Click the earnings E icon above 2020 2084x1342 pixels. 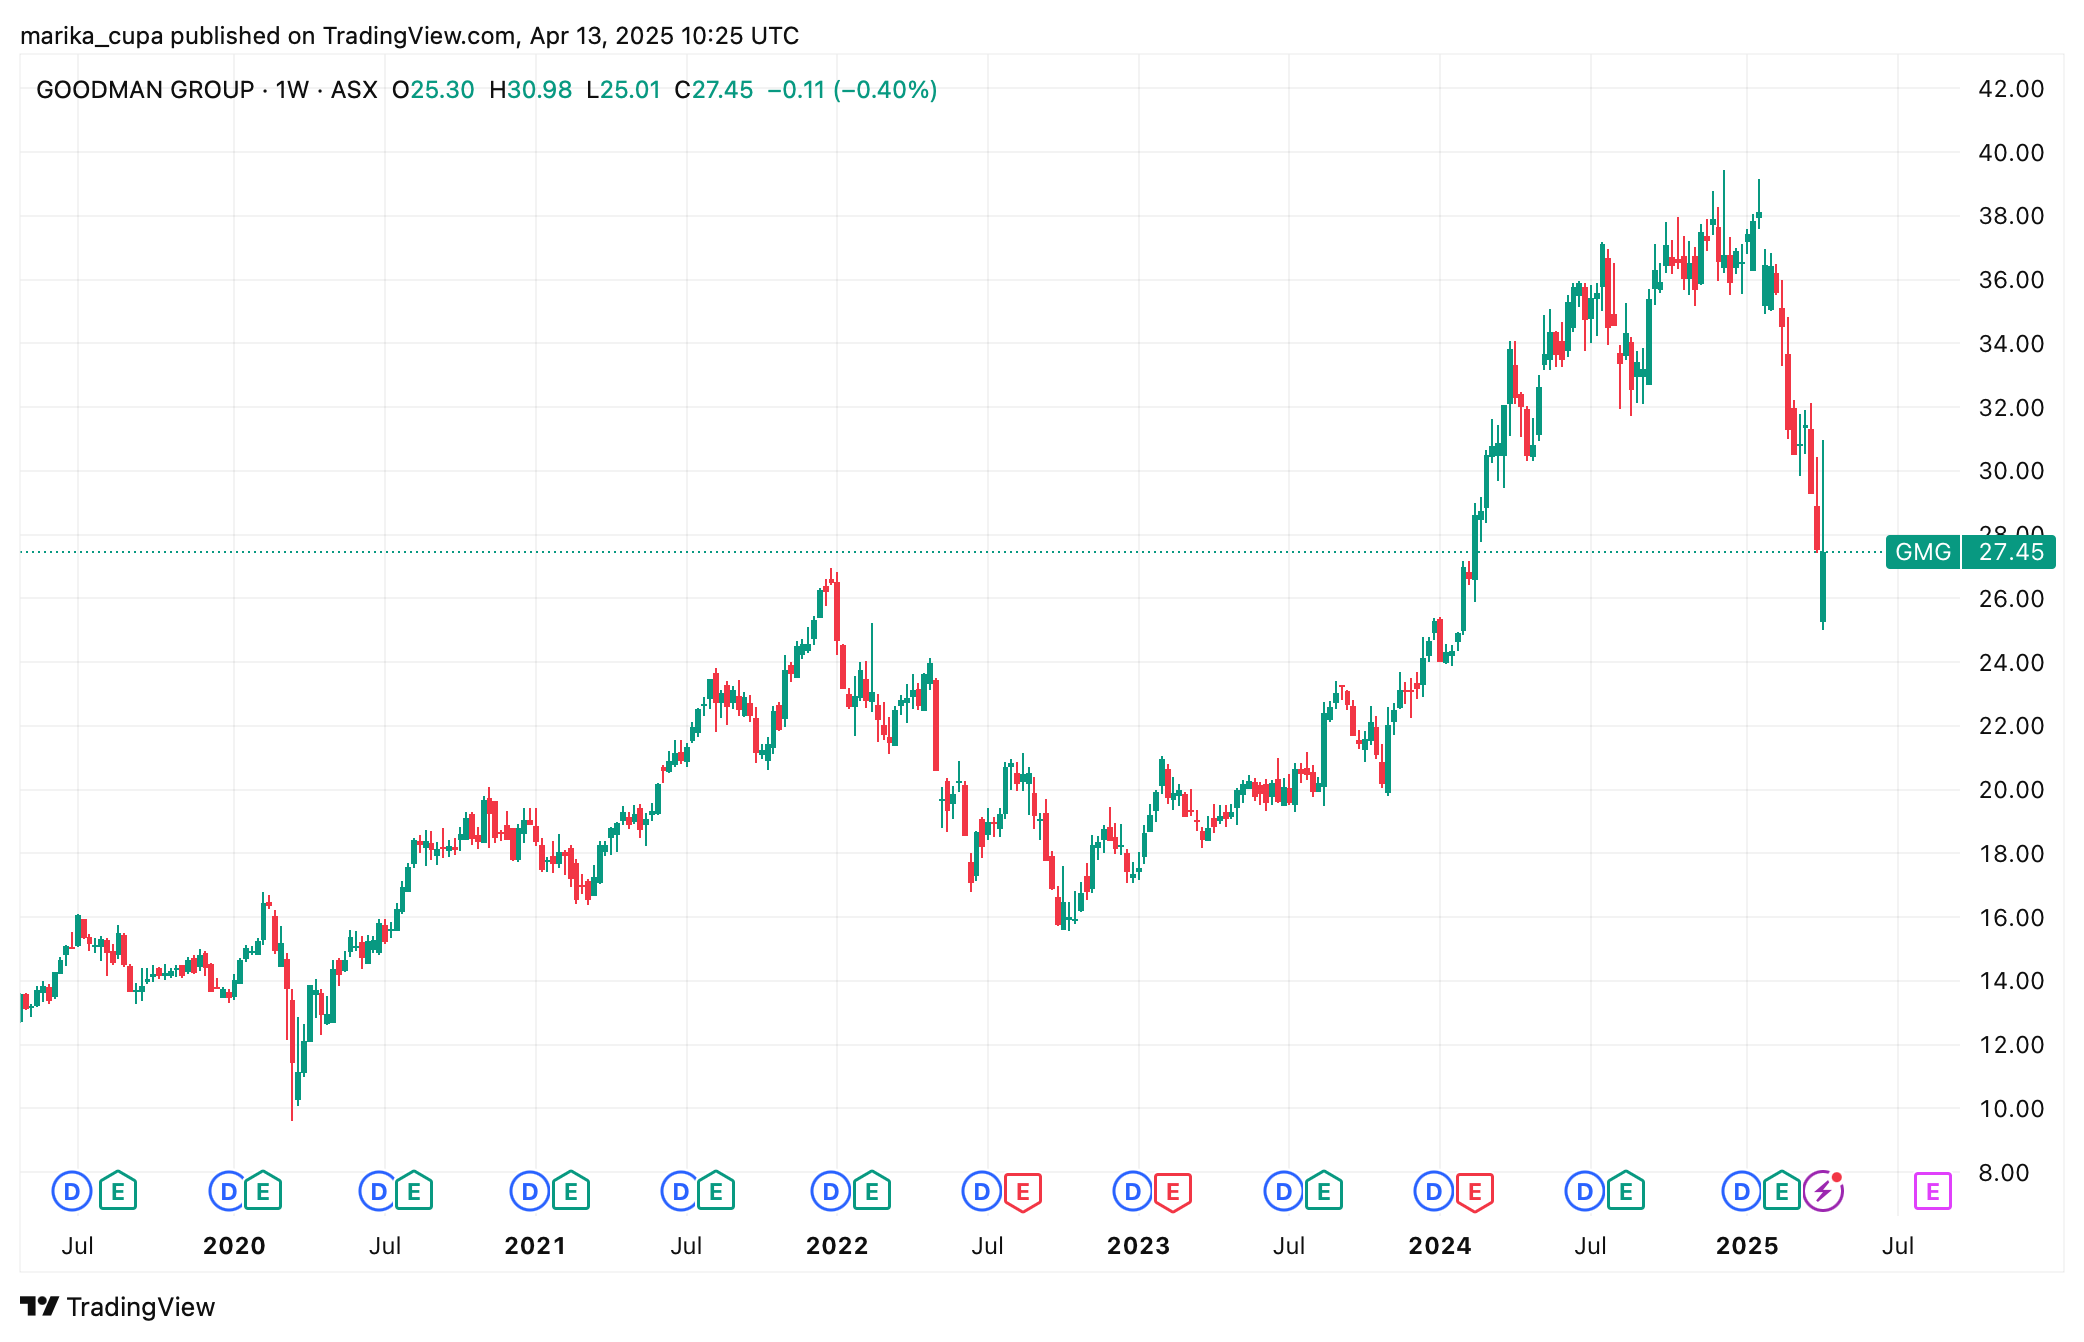263,1191
